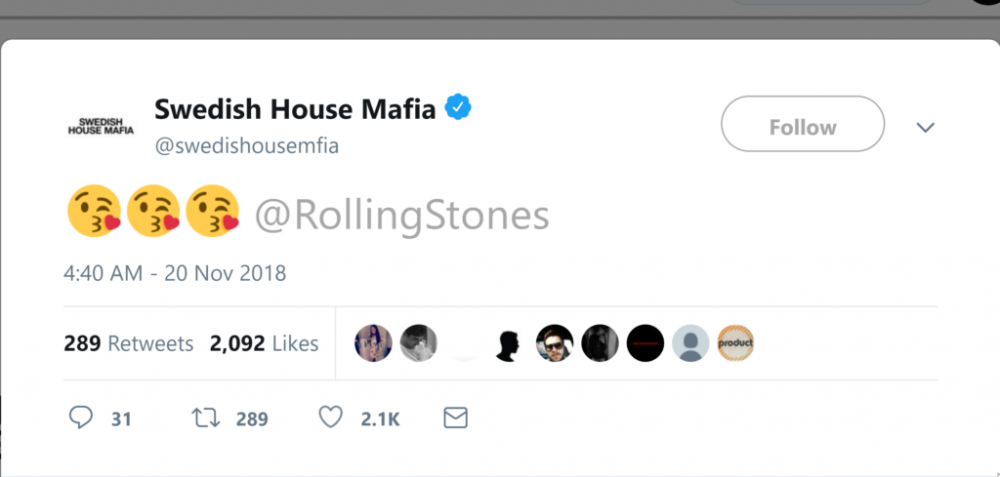Open the sunglasses man avatar

(x=554, y=343)
